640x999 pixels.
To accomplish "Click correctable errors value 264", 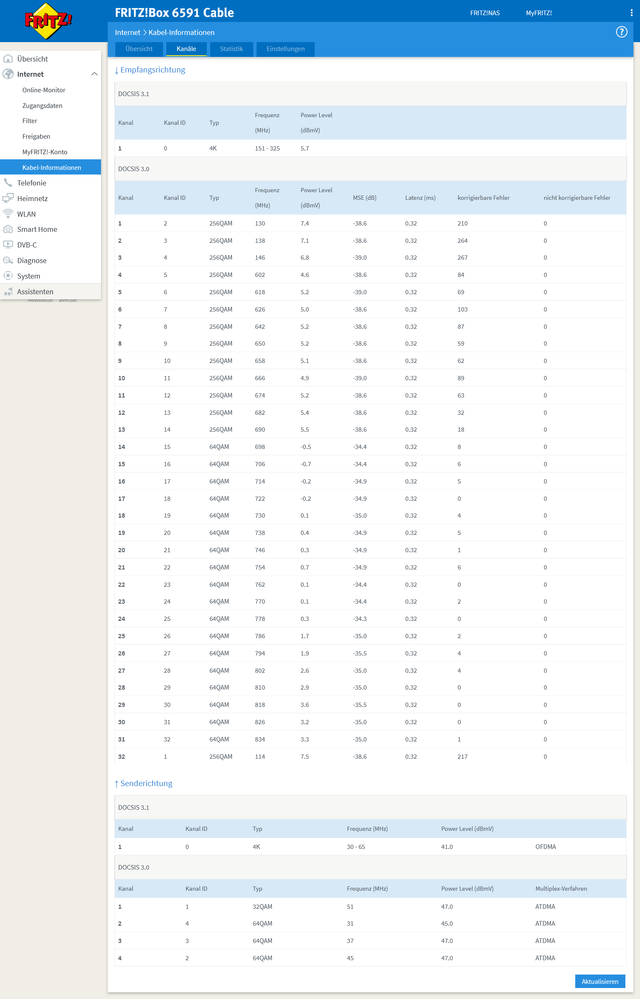I will pyautogui.click(x=462, y=241).
